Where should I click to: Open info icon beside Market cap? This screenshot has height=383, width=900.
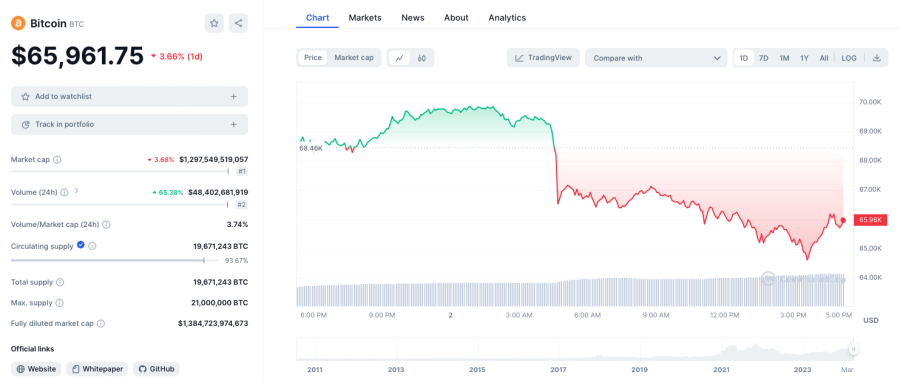pyautogui.click(x=57, y=160)
